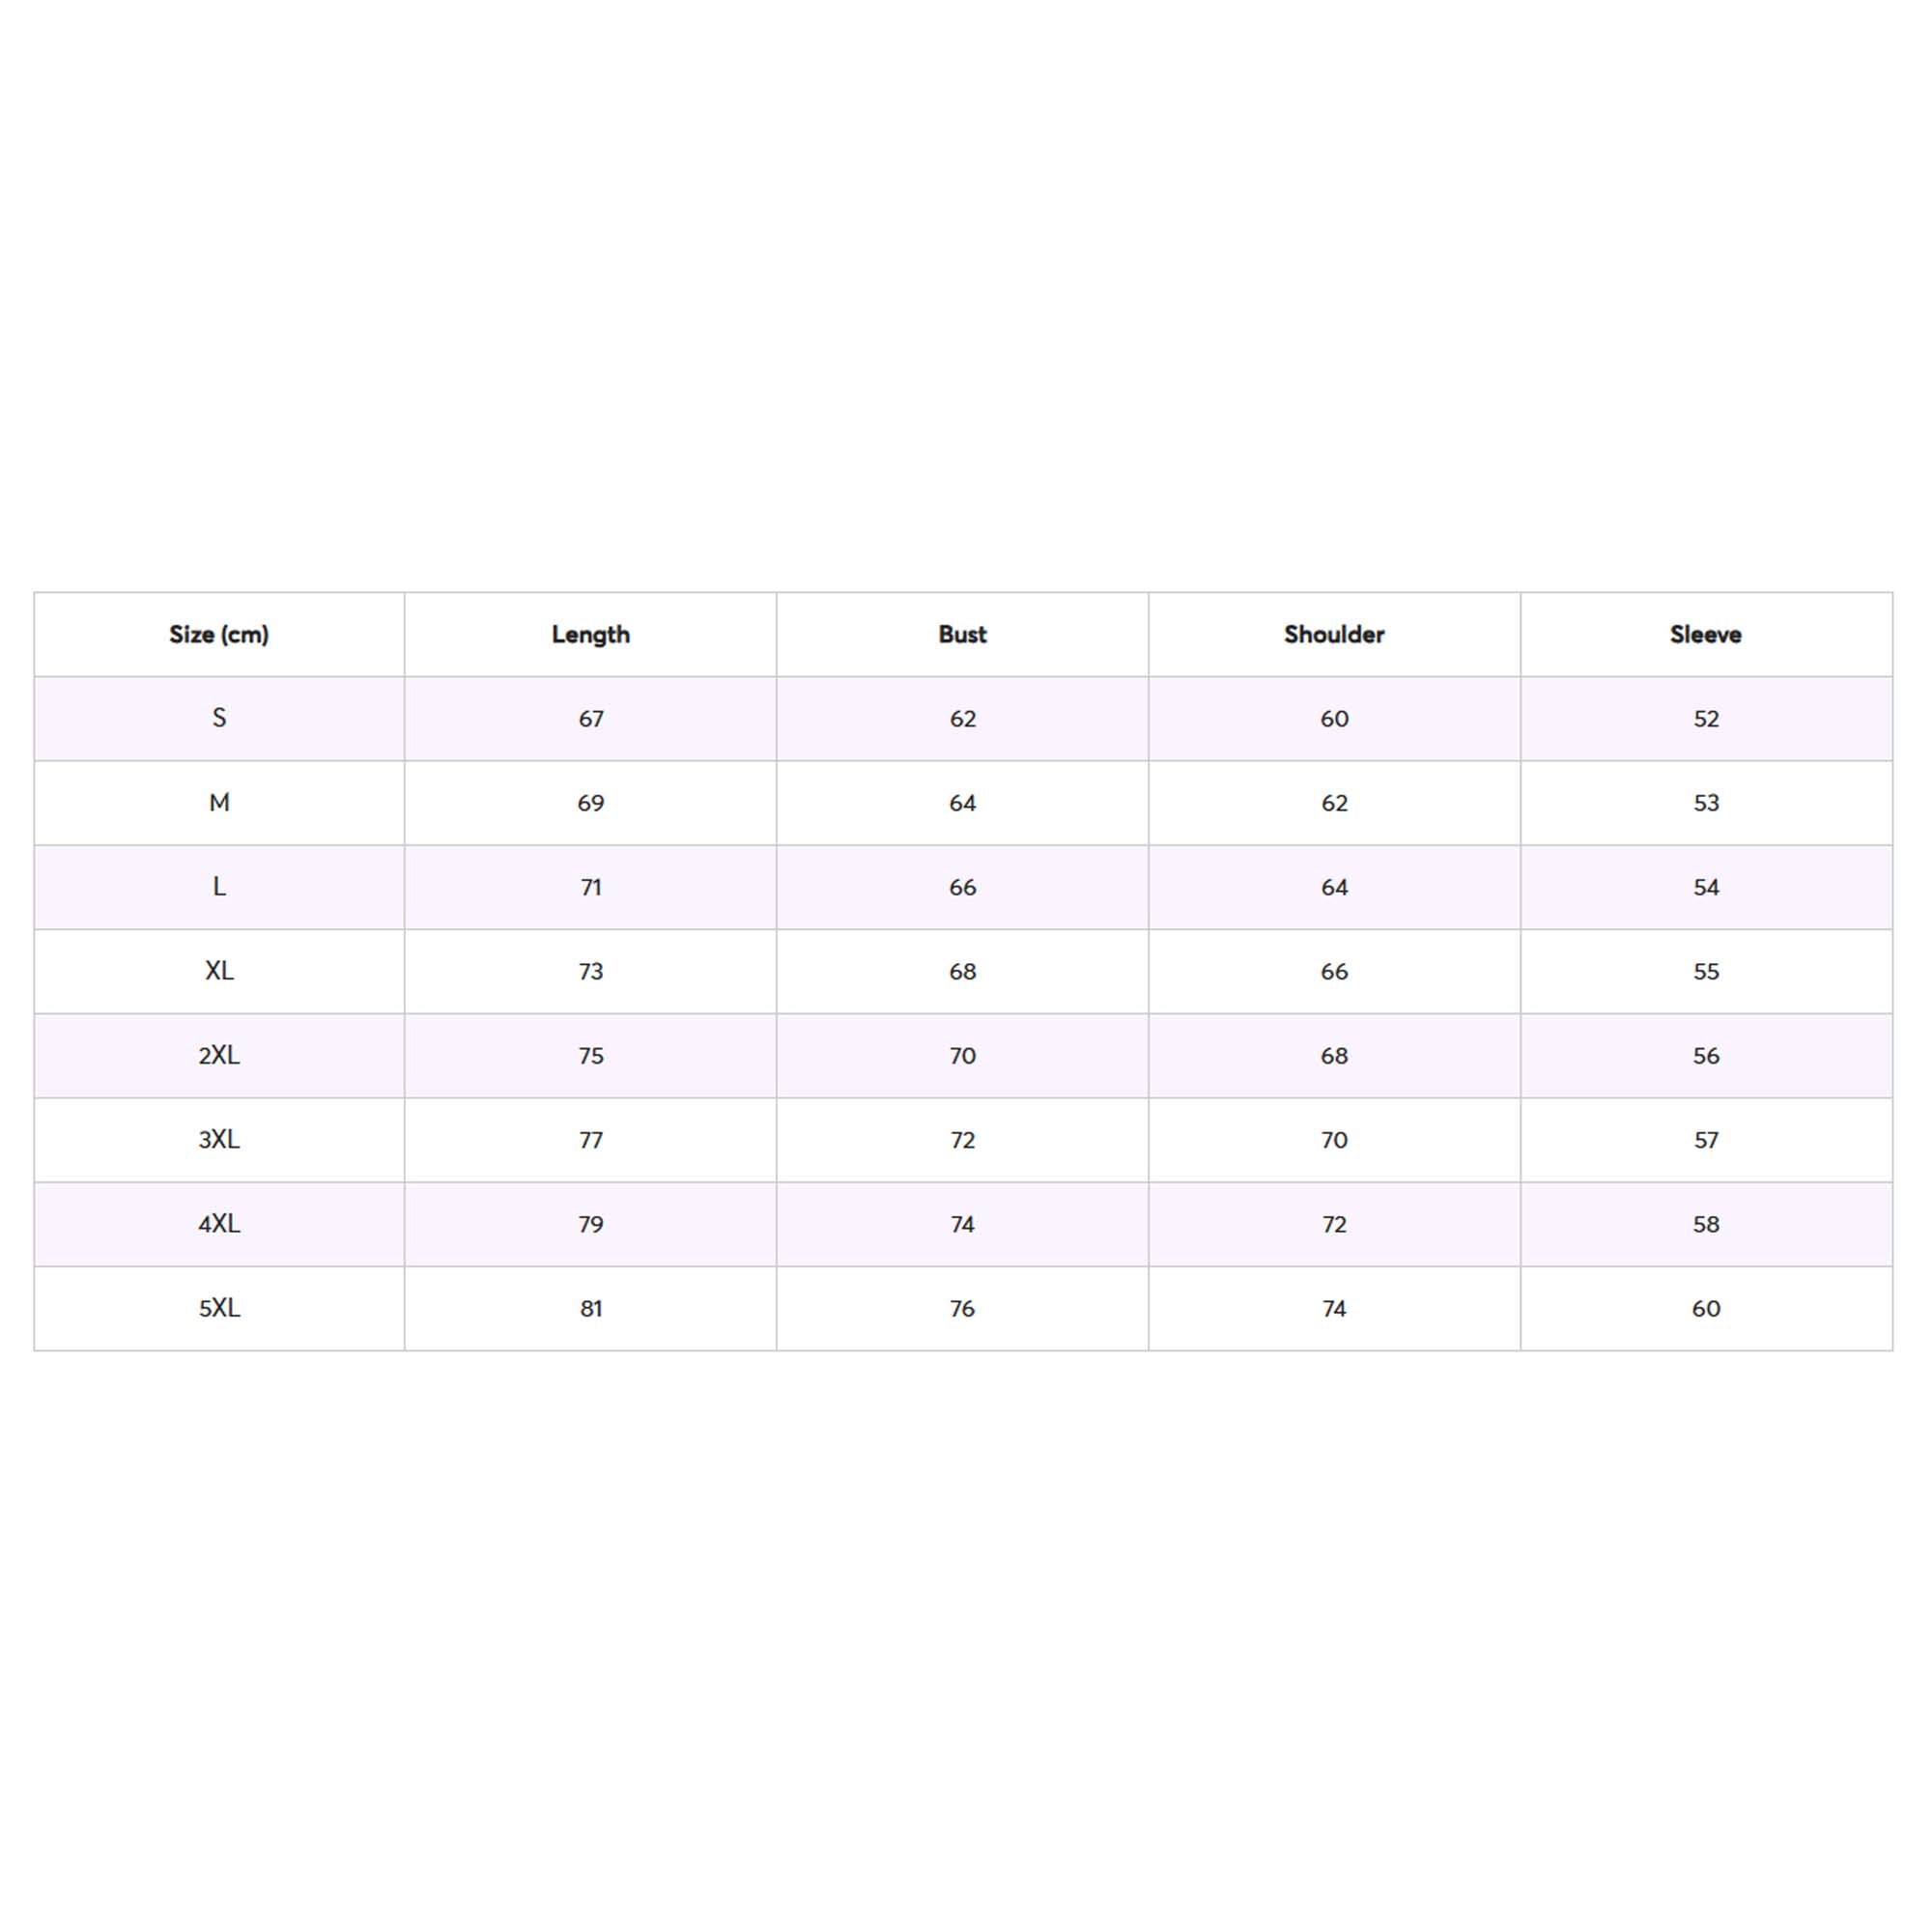Select the Sleeve value 55 for size XL
1932x1932 pixels.
pos(1705,971)
